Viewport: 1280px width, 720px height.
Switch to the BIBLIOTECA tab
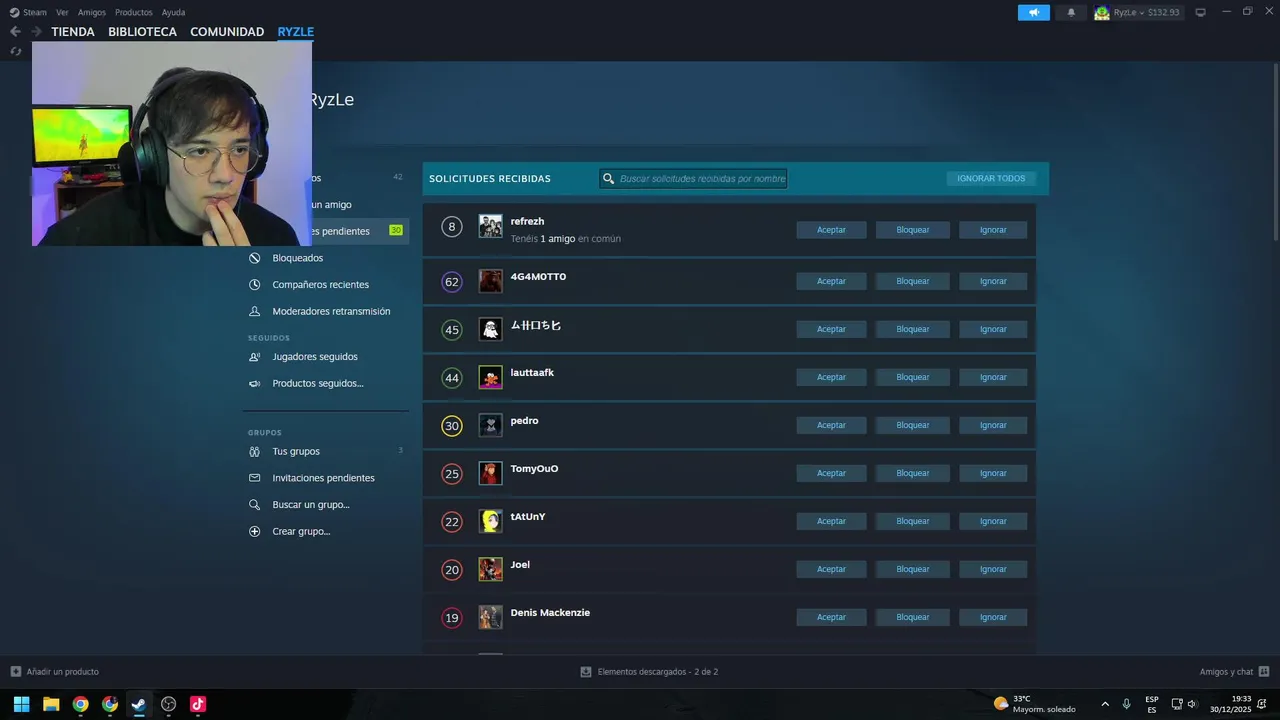coord(142,32)
